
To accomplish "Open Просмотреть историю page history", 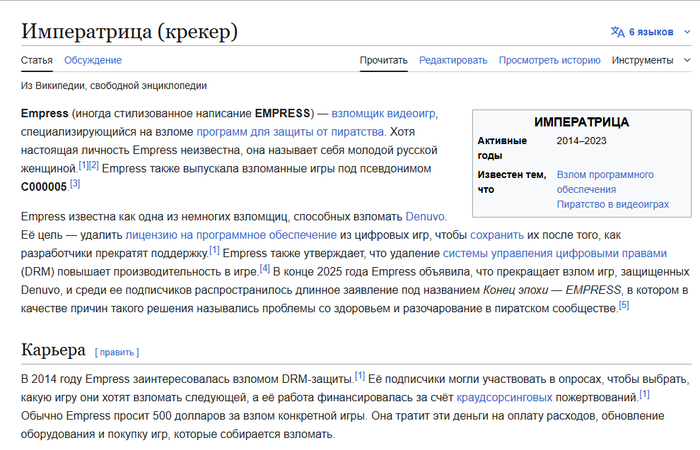I will point(549,60).
